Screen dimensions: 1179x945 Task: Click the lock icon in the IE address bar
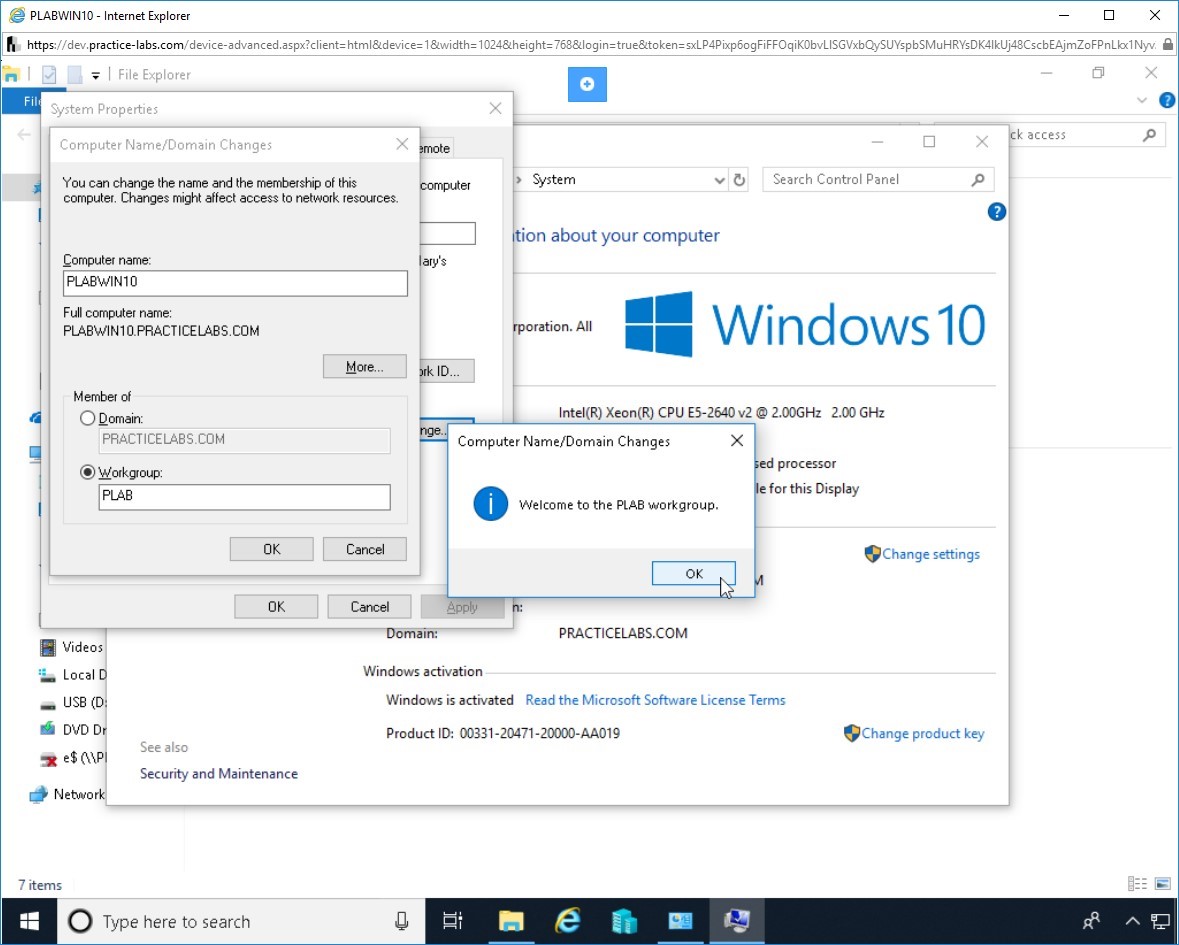pyautogui.click(x=1168, y=45)
